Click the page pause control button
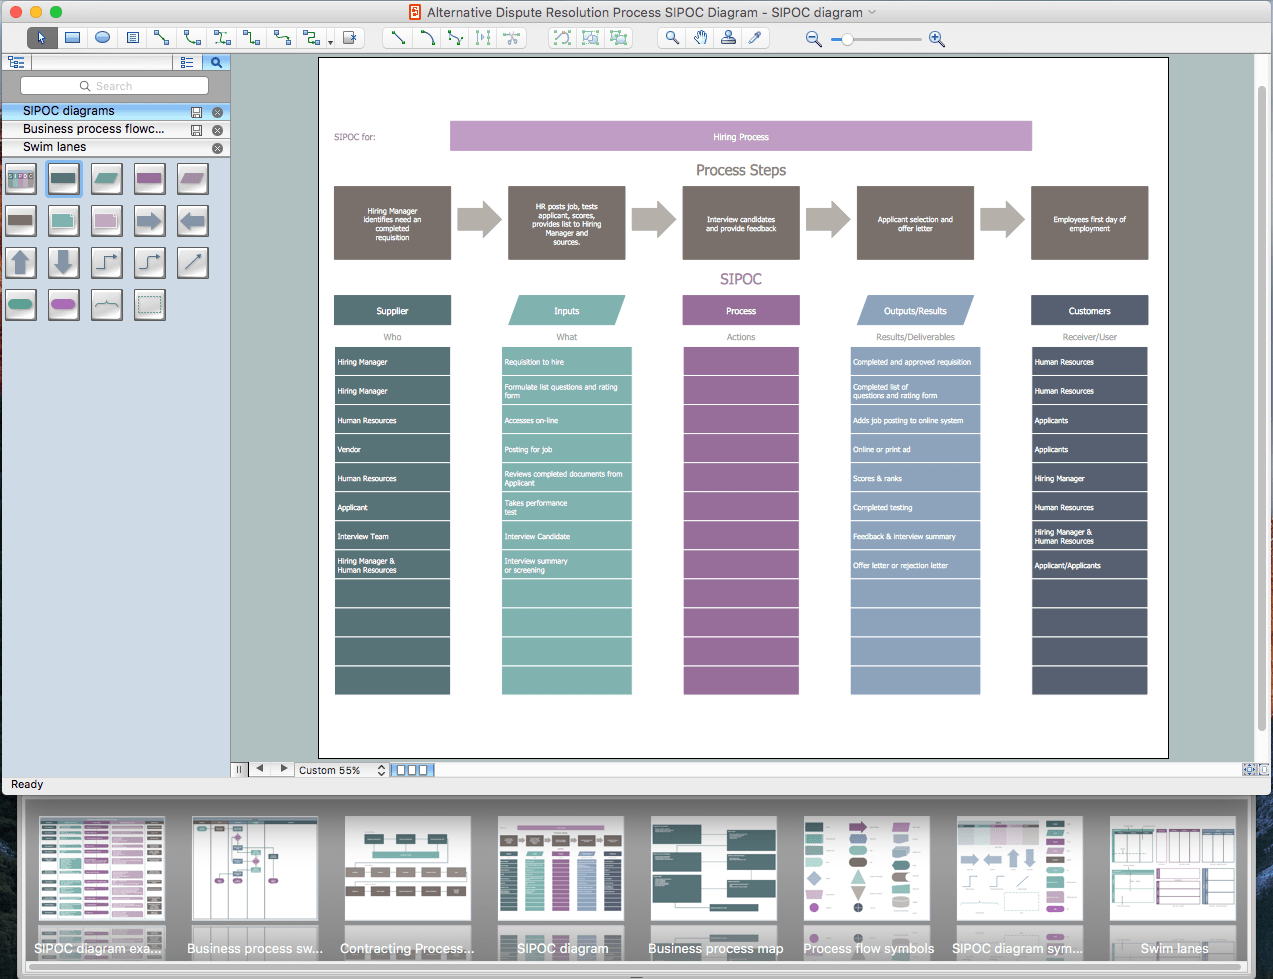This screenshot has height=979, width=1273. click(x=239, y=769)
